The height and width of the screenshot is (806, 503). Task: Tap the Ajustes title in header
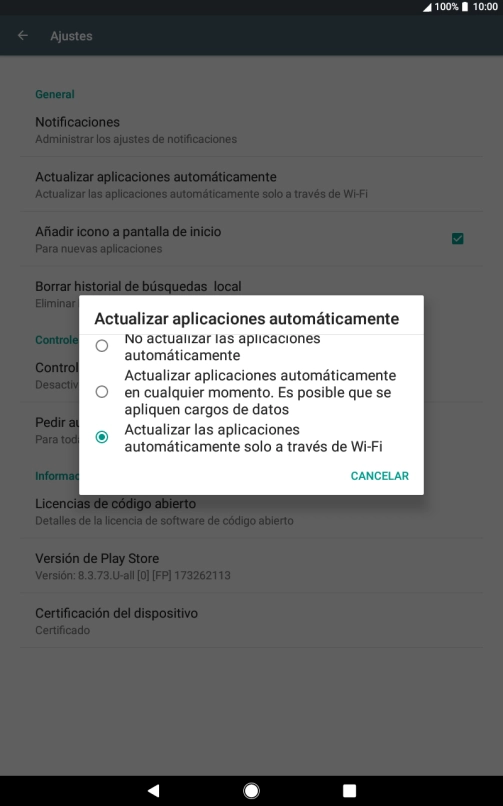click(x=71, y=36)
